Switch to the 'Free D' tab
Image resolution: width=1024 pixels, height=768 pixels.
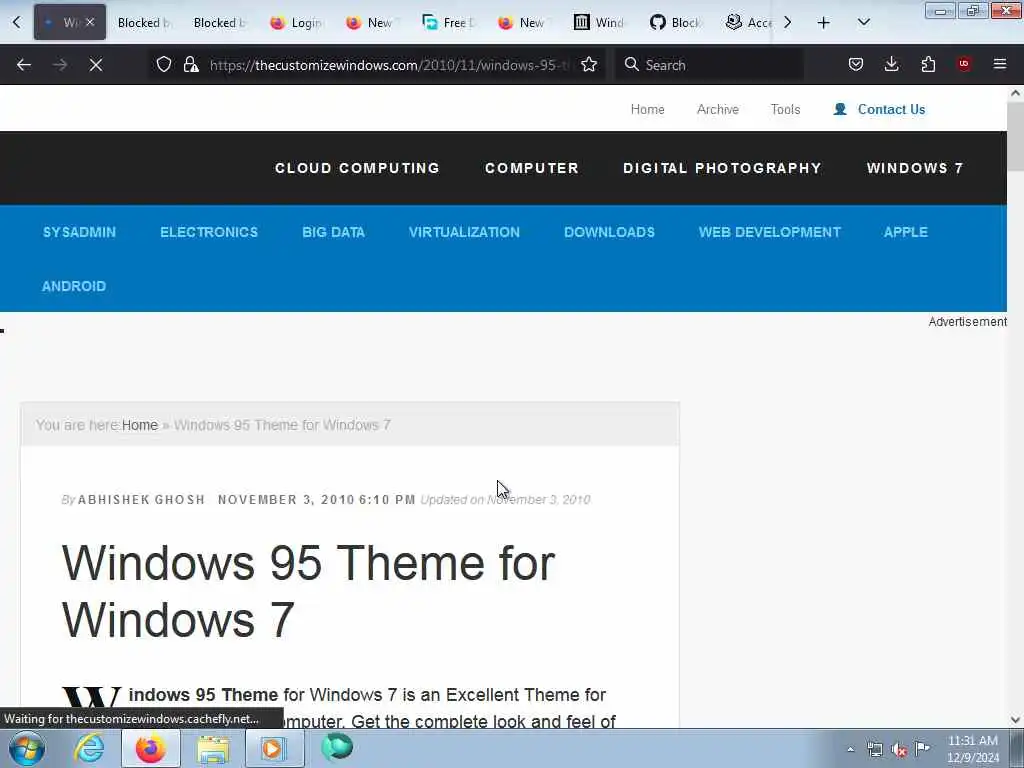[448, 23]
